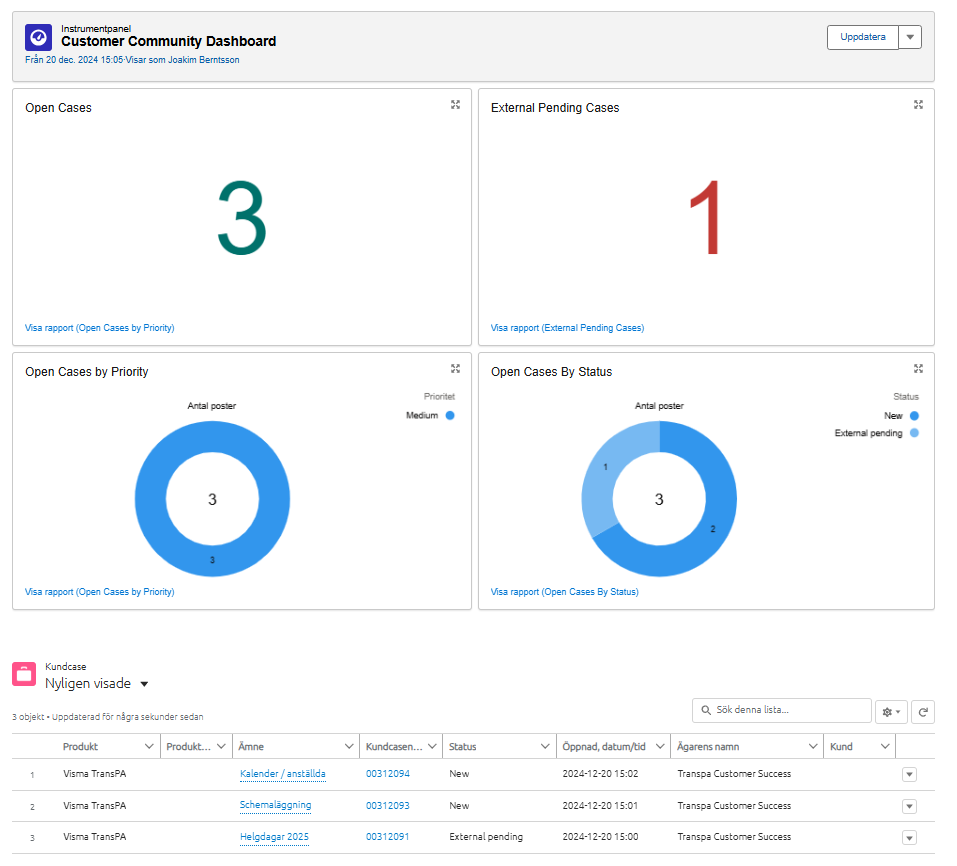Open list view settings gear menu
The height and width of the screenshot is (866, 957).
coord(889,712)
